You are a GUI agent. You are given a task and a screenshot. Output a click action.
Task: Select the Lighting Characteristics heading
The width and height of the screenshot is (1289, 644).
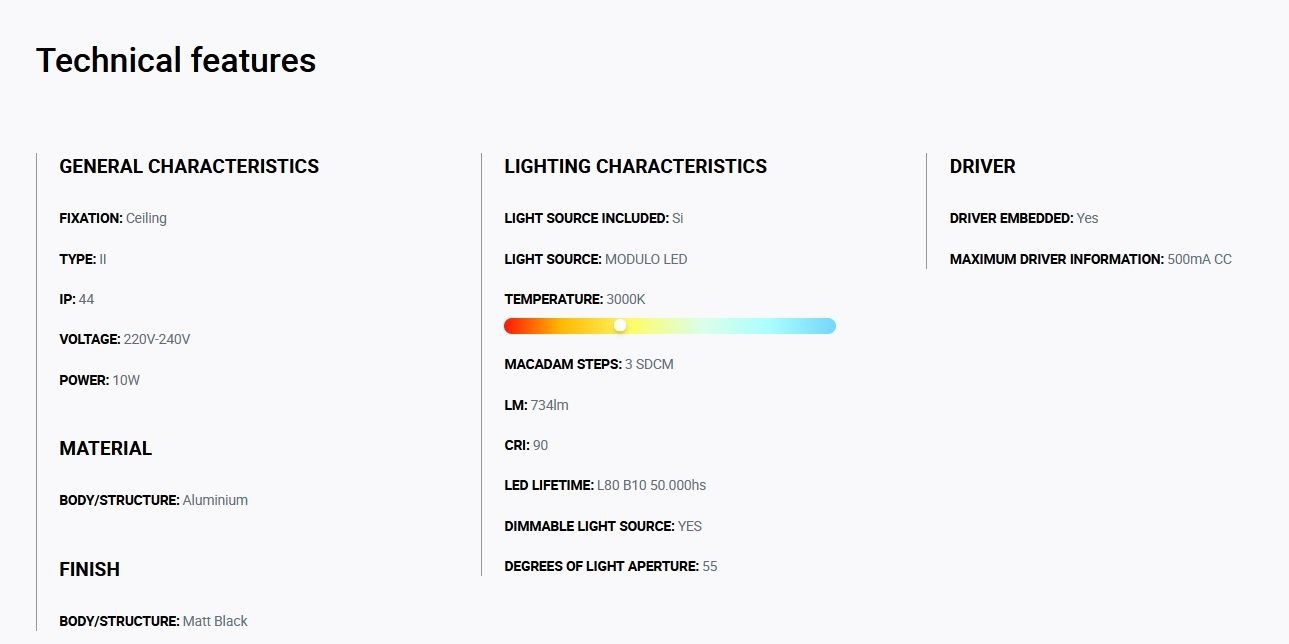636,167
